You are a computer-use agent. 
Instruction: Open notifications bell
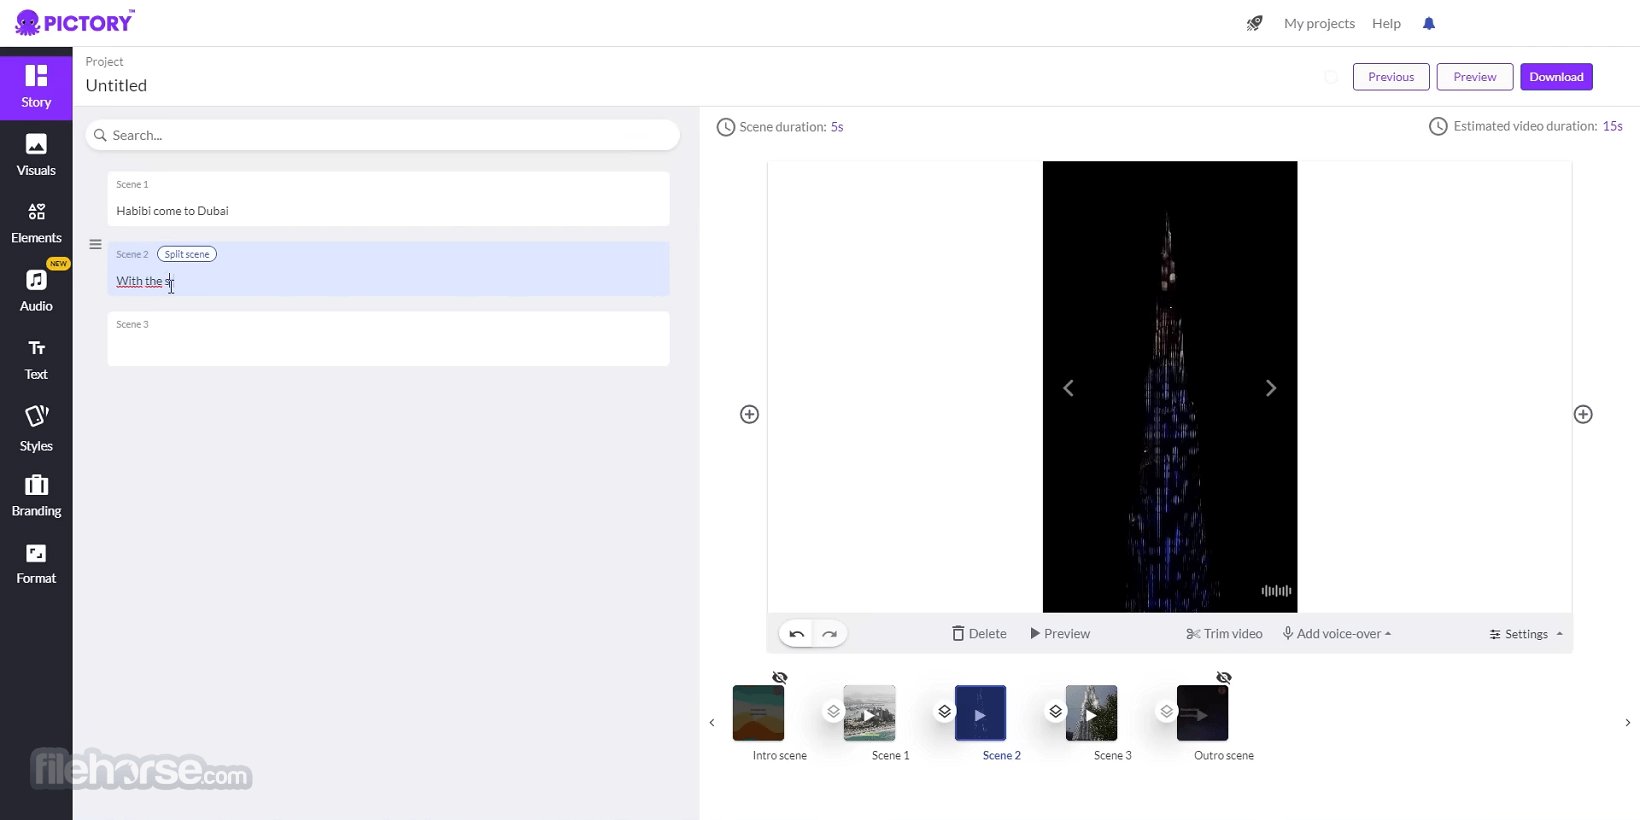coord(1429,23)
